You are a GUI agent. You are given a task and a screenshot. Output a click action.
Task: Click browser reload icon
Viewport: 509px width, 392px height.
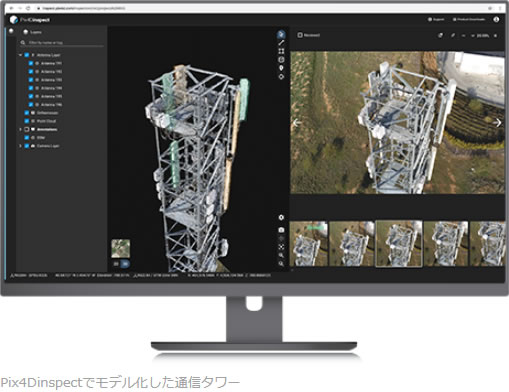(x=28, y=8)
